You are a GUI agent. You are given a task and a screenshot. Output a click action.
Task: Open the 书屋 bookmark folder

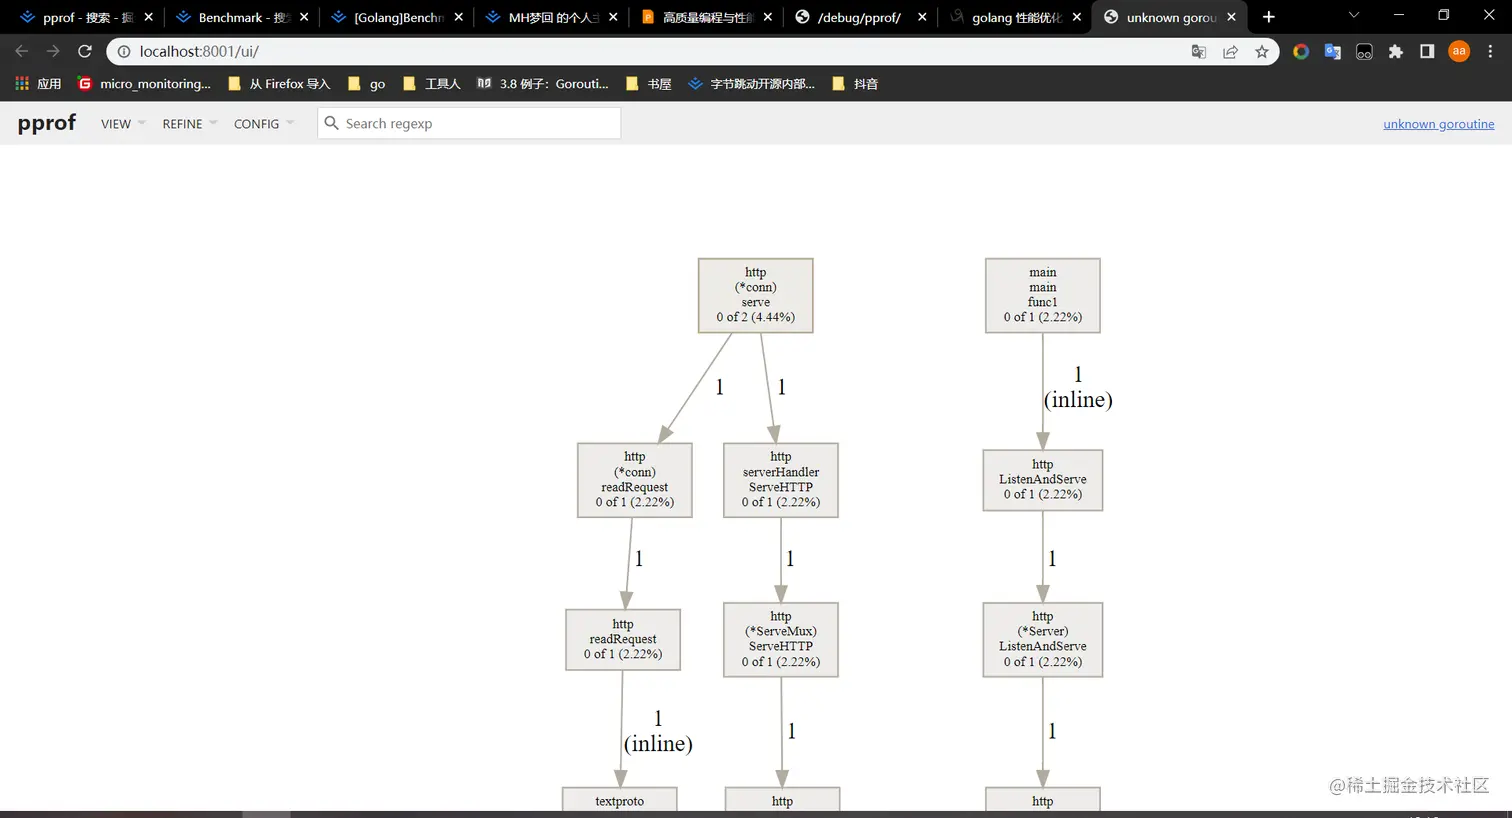(x=648, y=84)
